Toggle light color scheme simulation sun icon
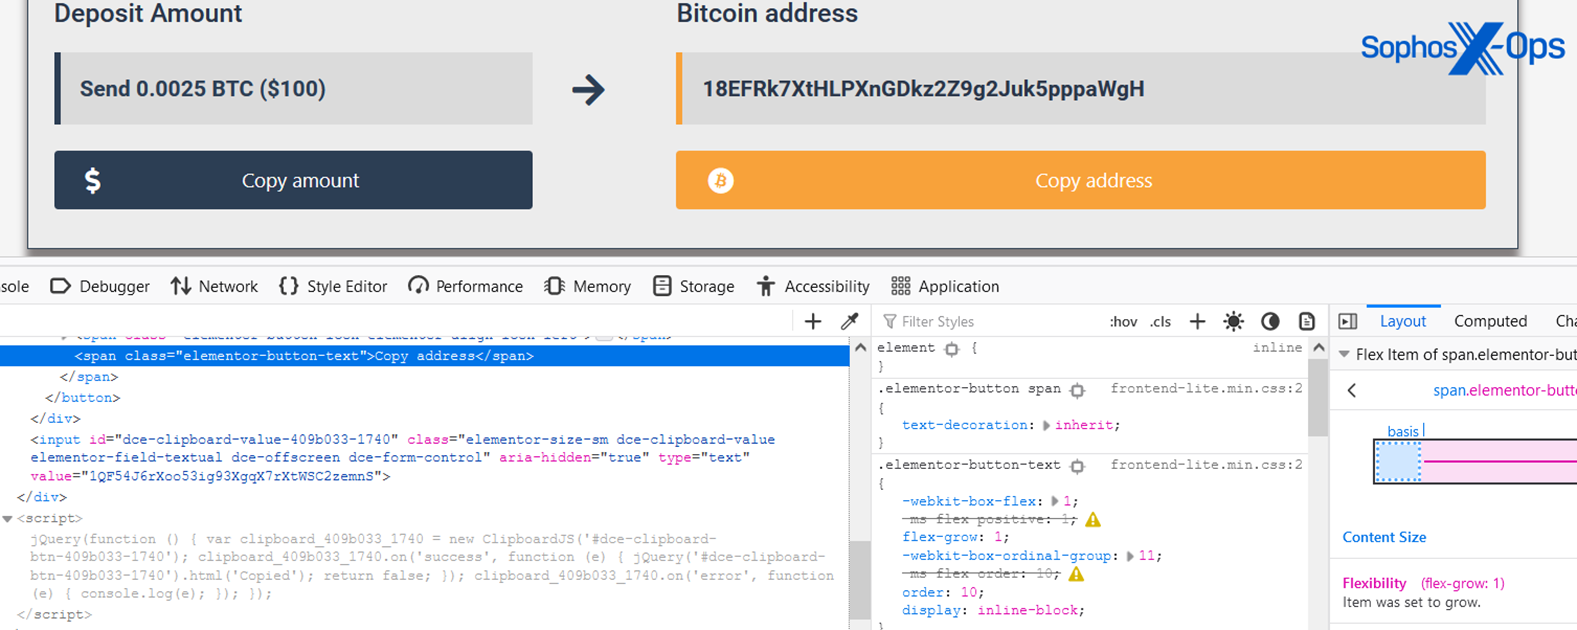 point(1234,321)
